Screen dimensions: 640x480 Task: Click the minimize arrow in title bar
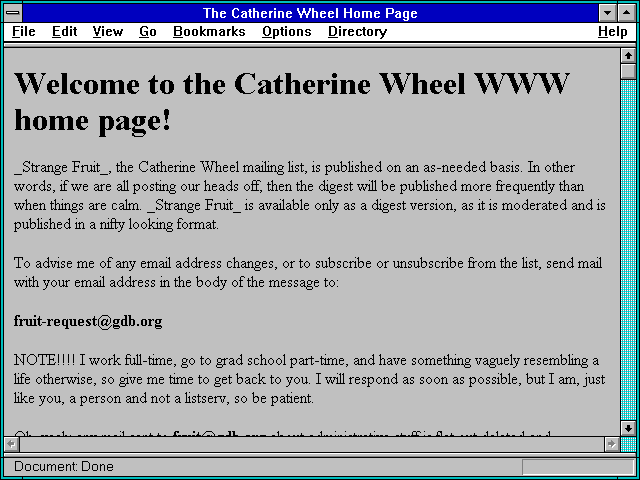608,13
